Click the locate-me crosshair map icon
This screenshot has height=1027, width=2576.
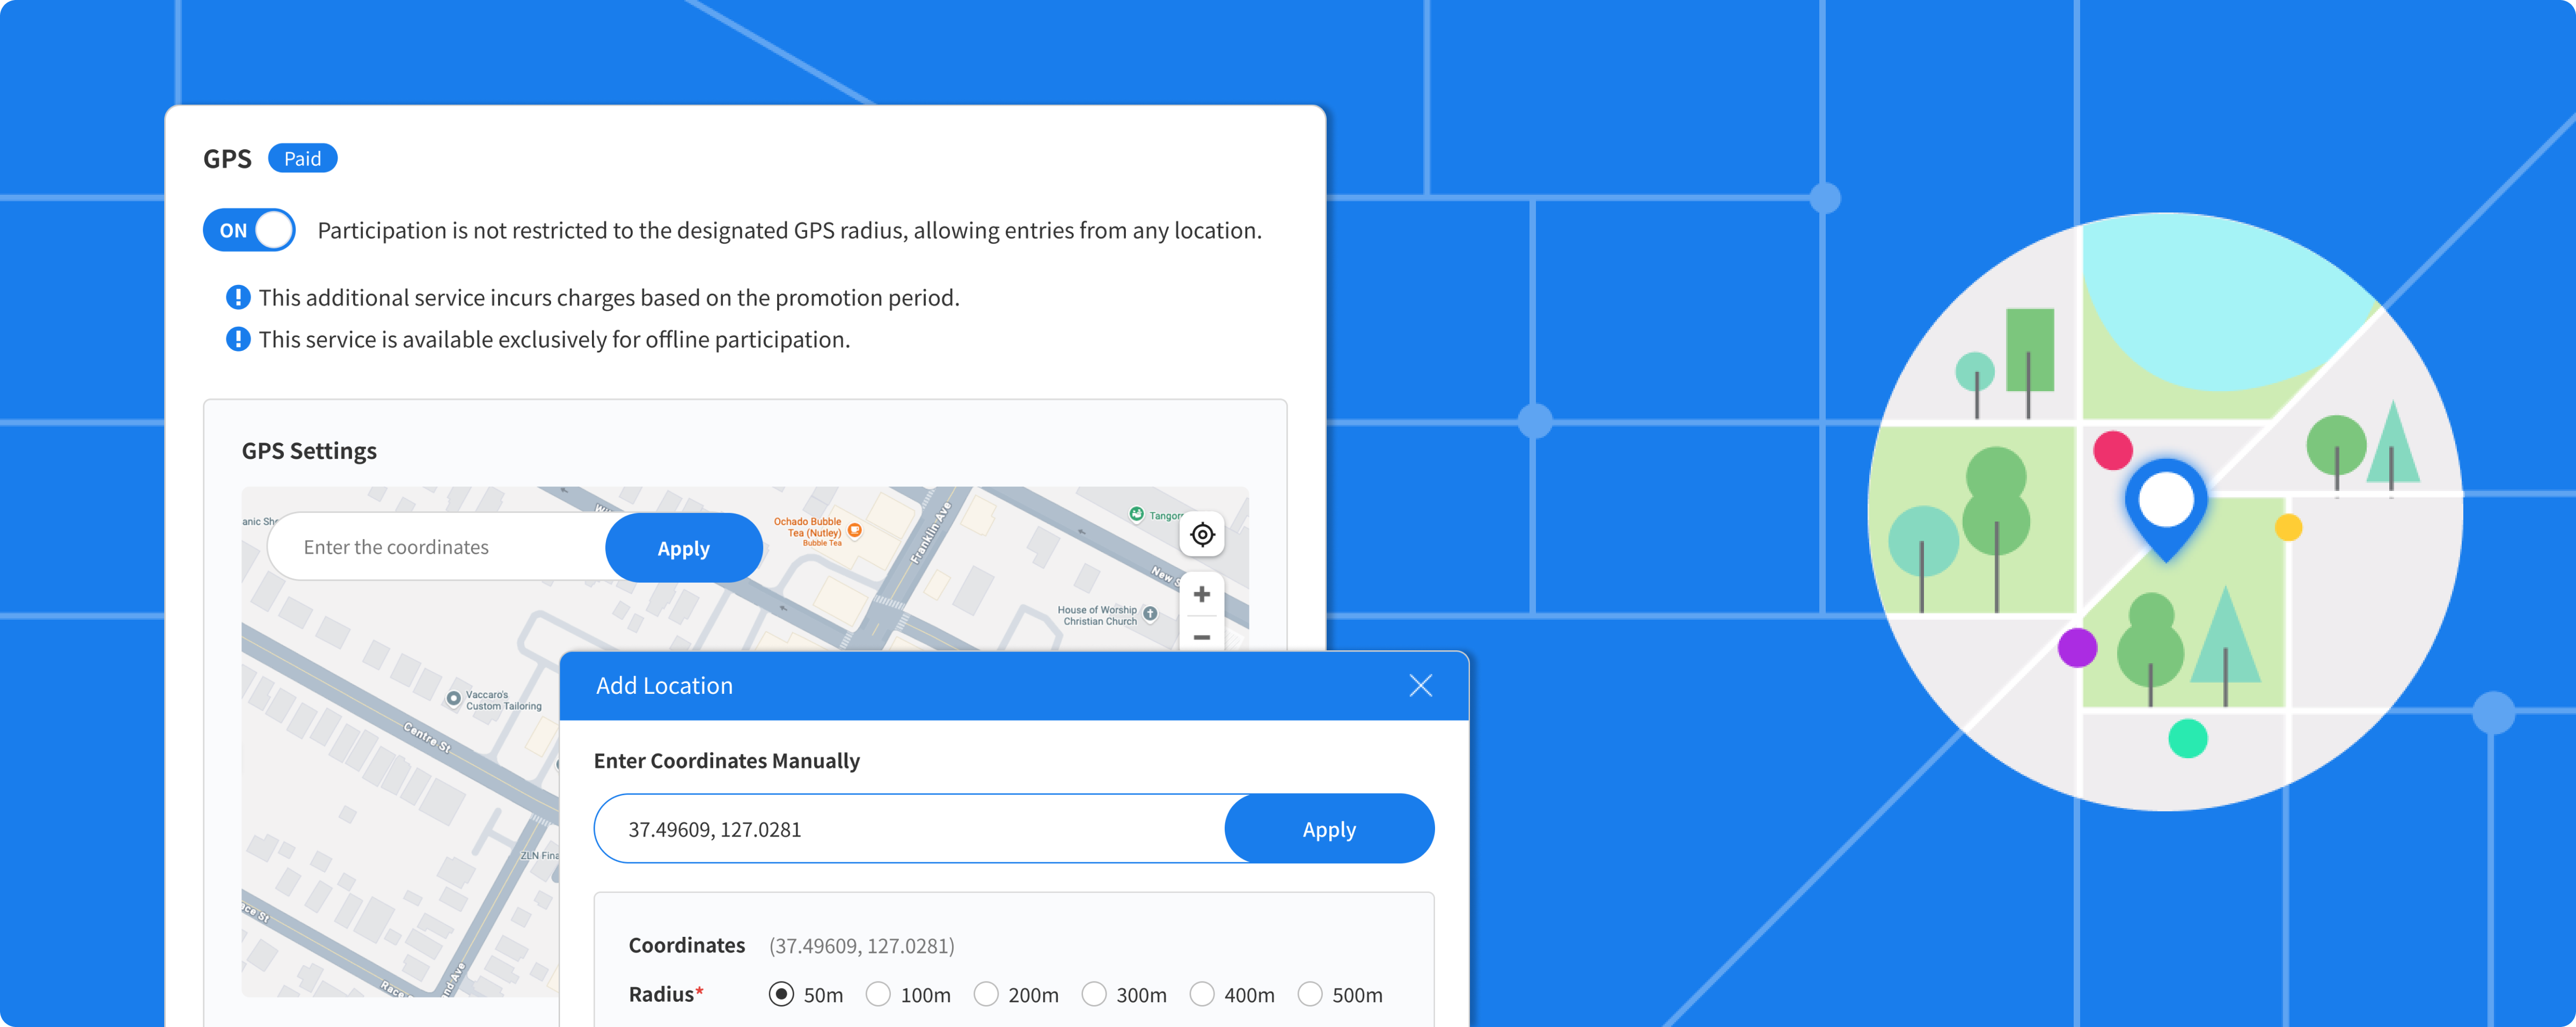pyautogui.click(x=1202, y=534)
